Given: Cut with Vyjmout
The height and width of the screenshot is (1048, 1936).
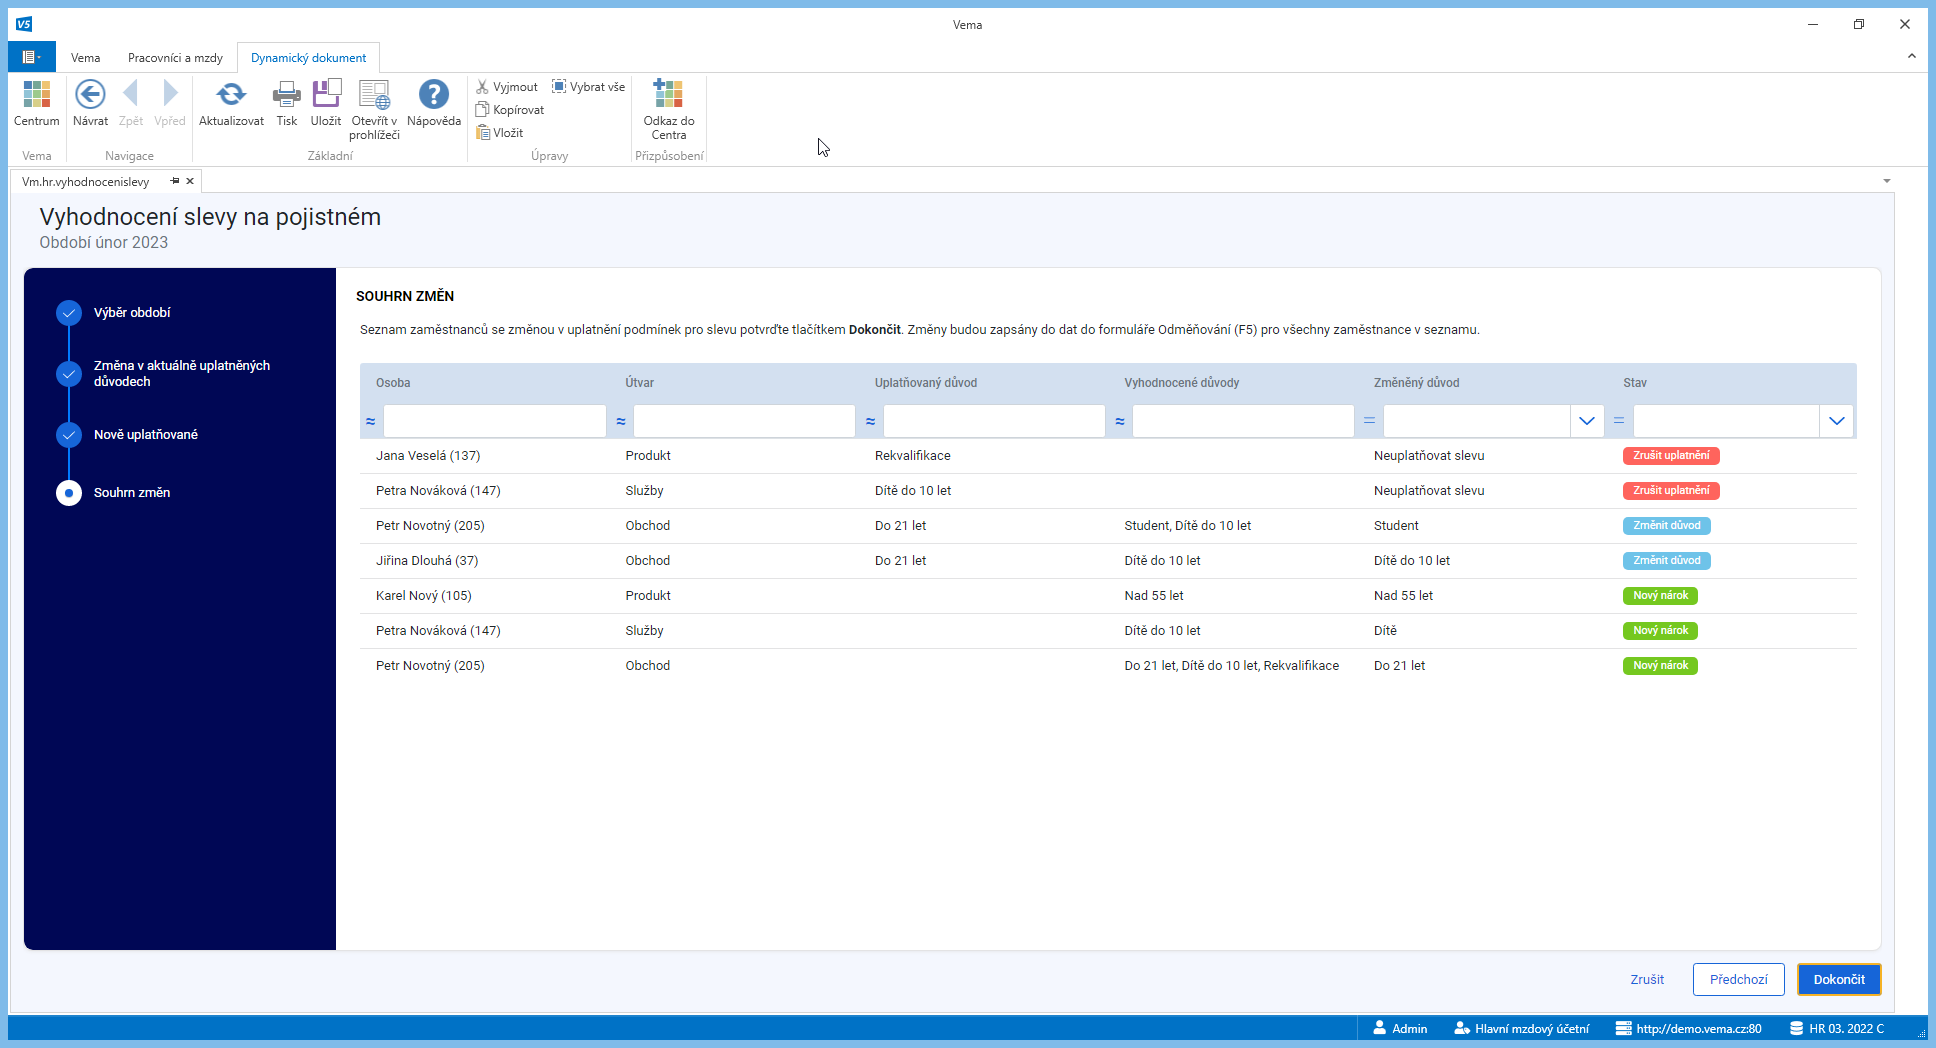Looking at the screenshot, I should pyautogui.click(x=507, y=87).
